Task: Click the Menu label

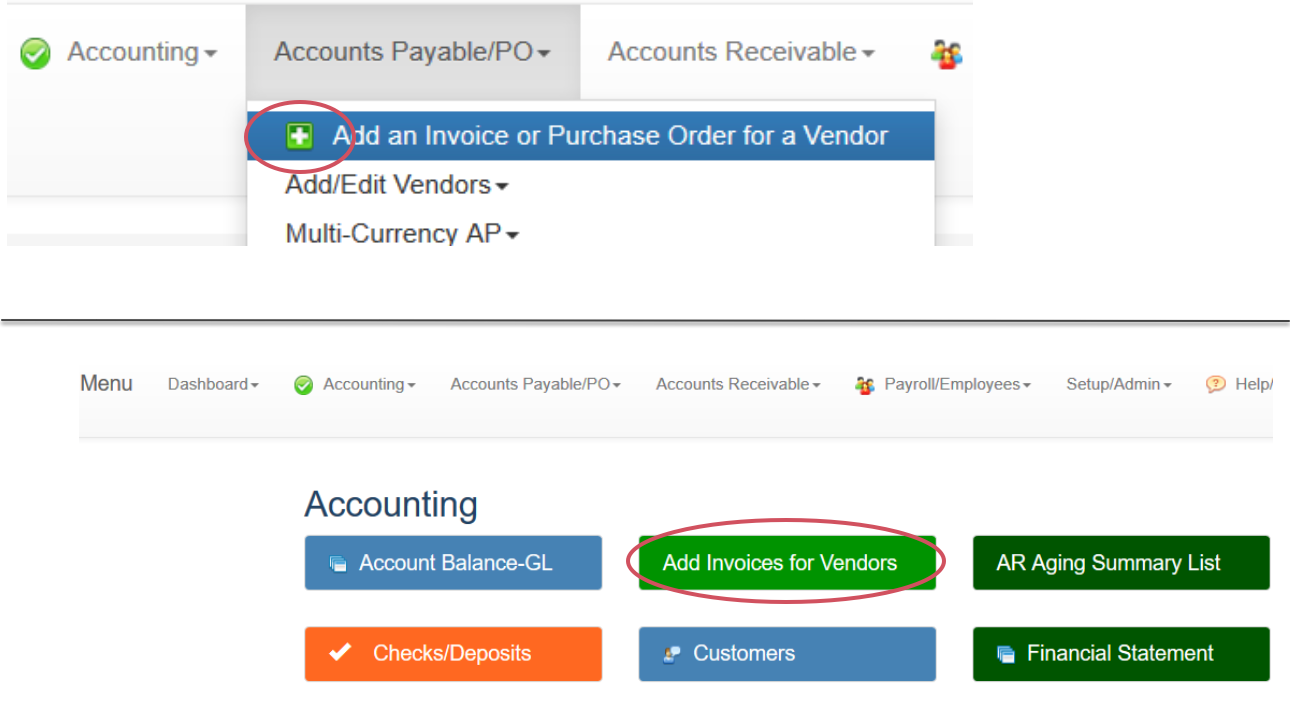Action: click(106, 384)
